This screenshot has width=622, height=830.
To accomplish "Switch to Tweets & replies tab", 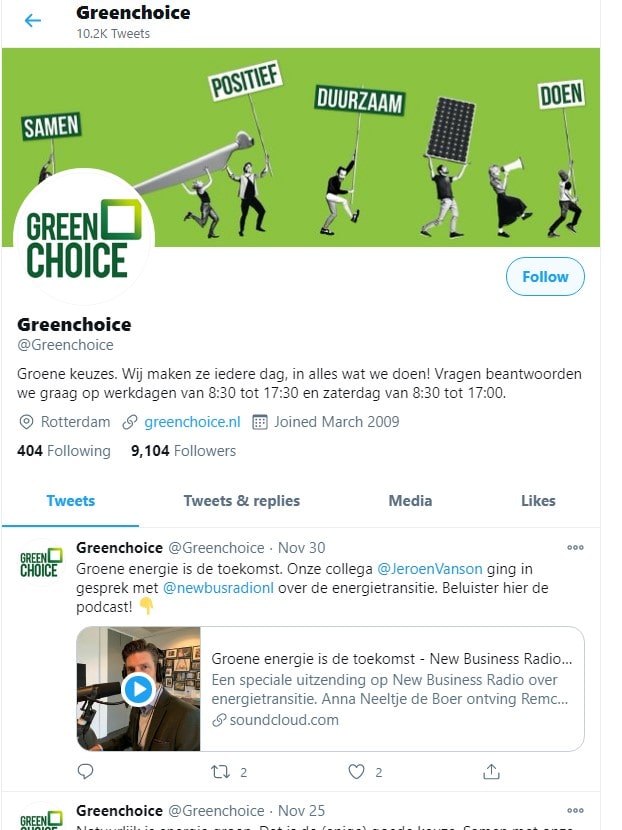I will [x=241, y=501].
